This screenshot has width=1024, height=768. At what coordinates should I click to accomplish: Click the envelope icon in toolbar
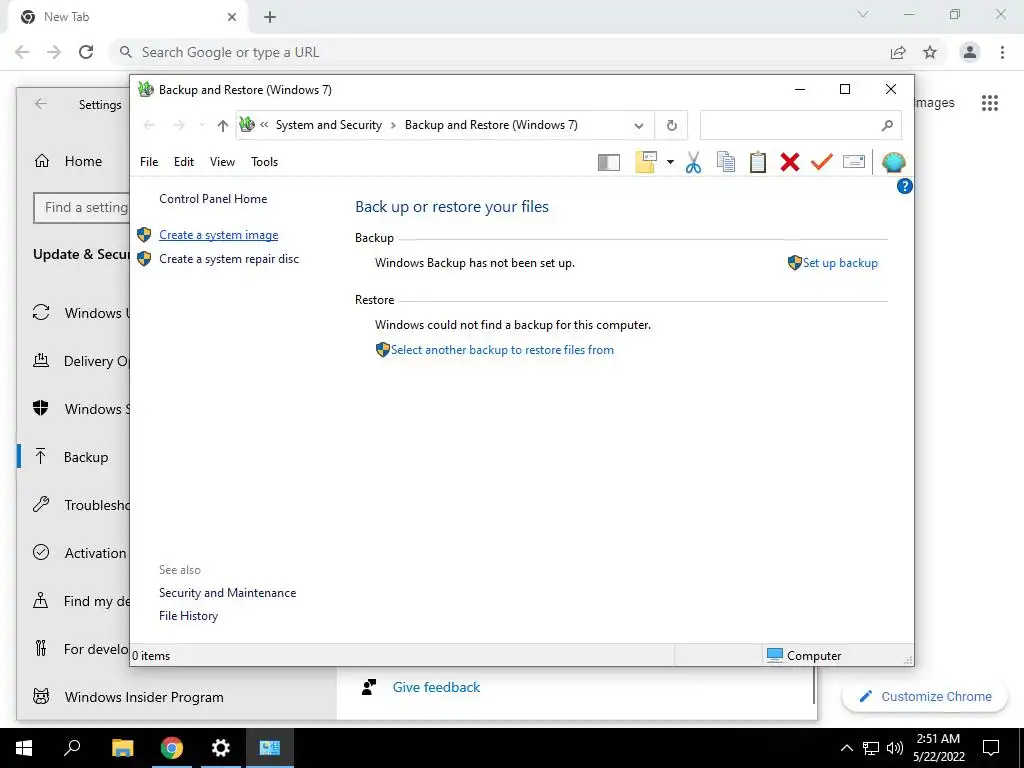pos(854,161)
